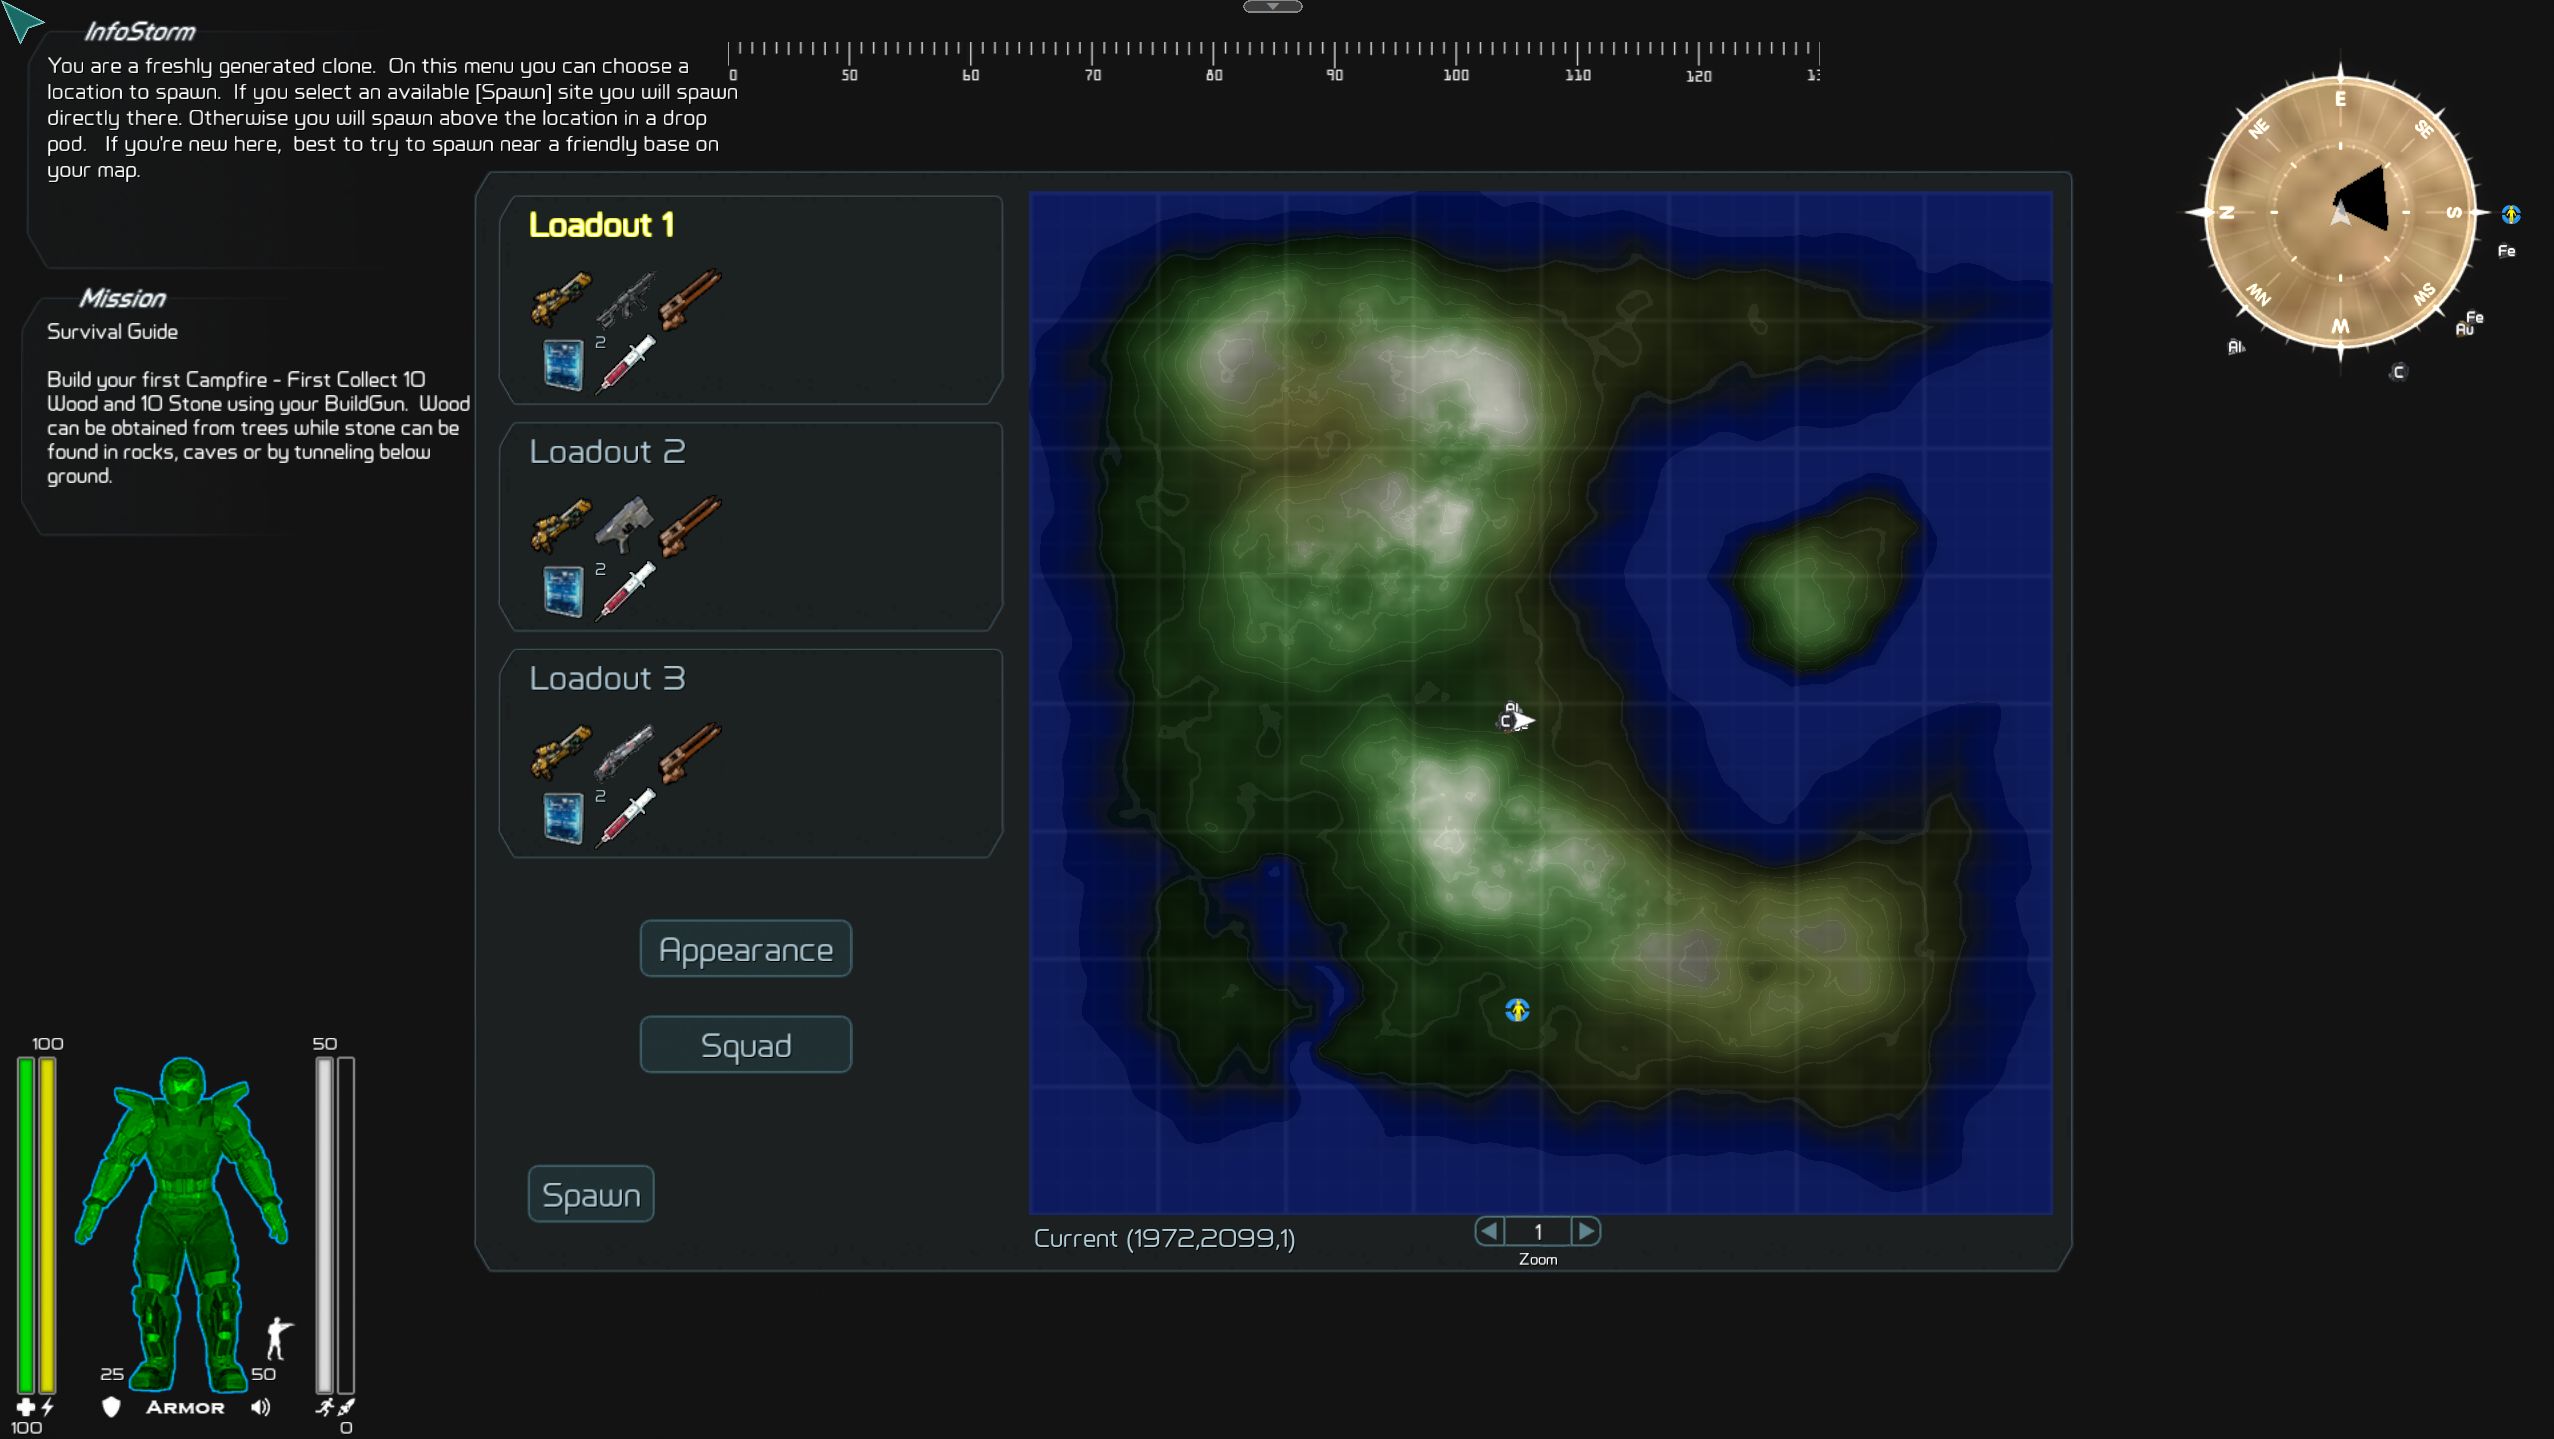
Task: Select the blue datapad in Loadout 3
Action: pos(563,818)
